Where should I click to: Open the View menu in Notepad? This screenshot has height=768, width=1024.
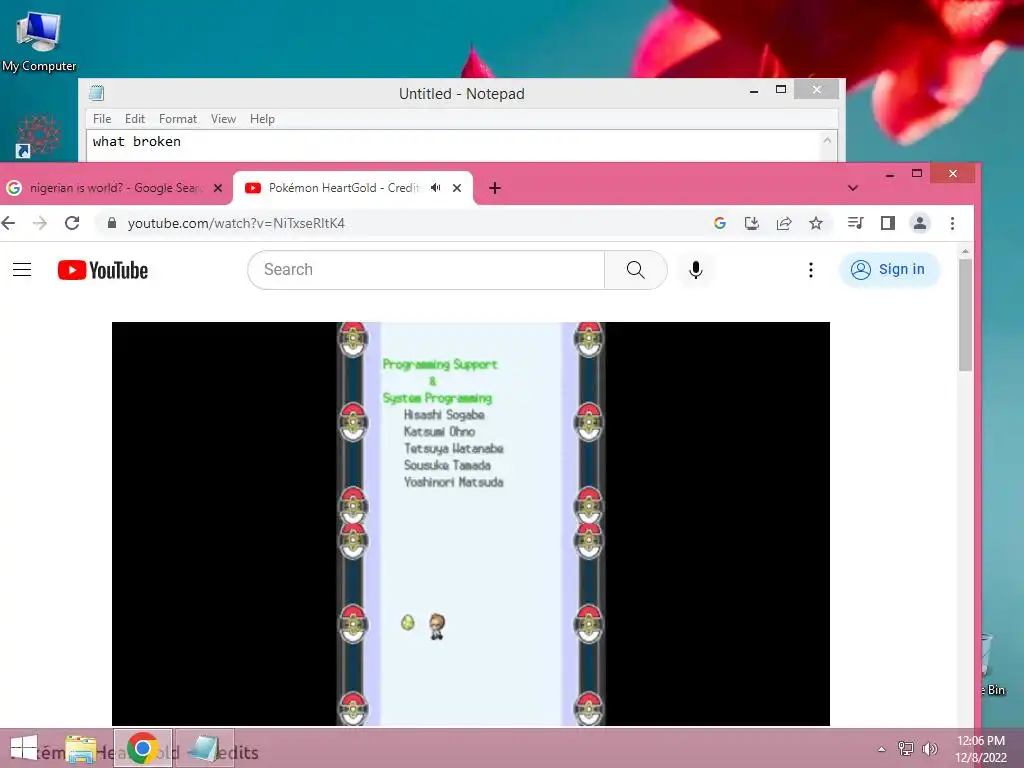pos(223,119)
